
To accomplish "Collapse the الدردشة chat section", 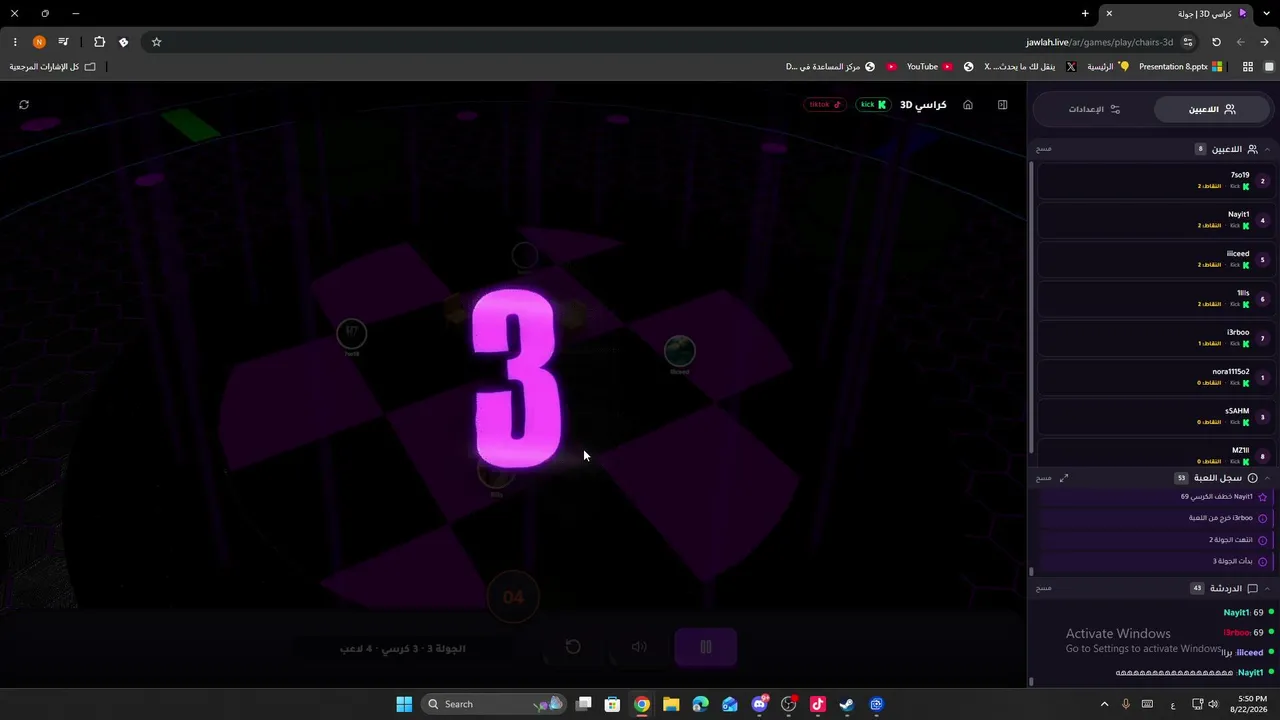I will tap(1267, 589).
